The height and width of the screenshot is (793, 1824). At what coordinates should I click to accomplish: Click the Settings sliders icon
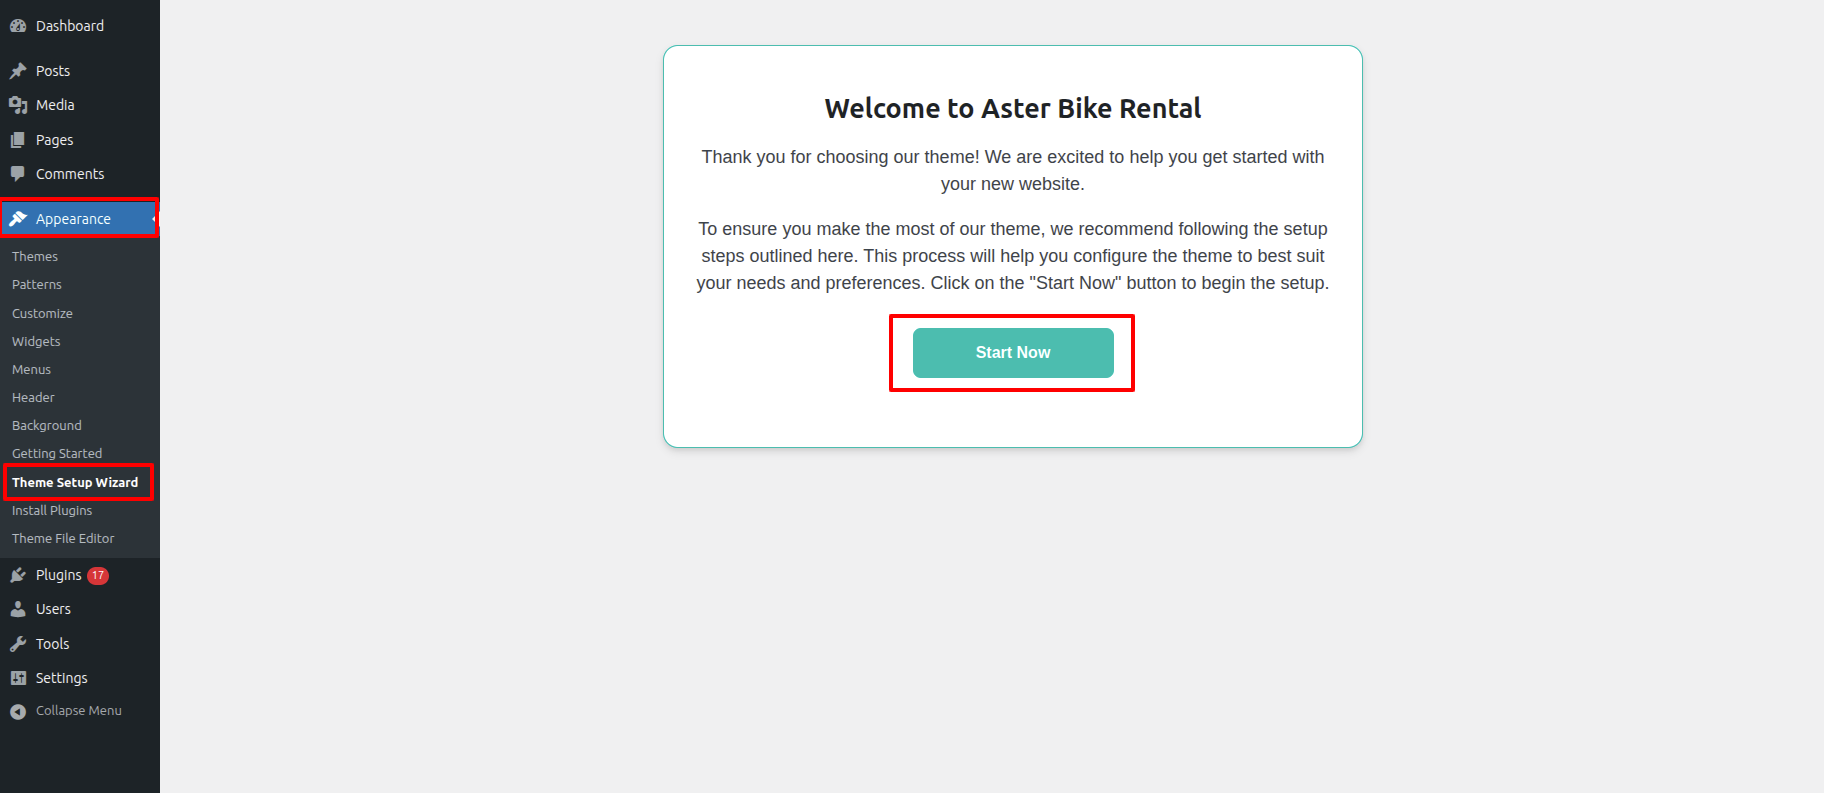click(18, 678)
